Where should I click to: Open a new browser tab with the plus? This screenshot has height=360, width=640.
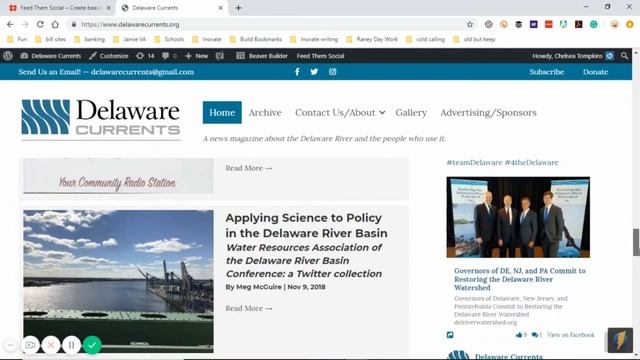tap(238, 8)
